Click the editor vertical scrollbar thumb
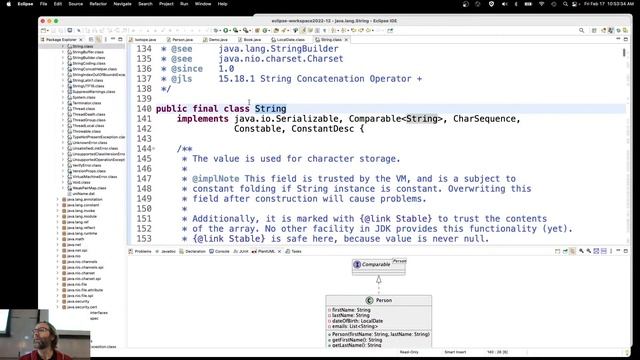This screenshot has width=640, height=360. pyautogui.click(x=624, y=53)
